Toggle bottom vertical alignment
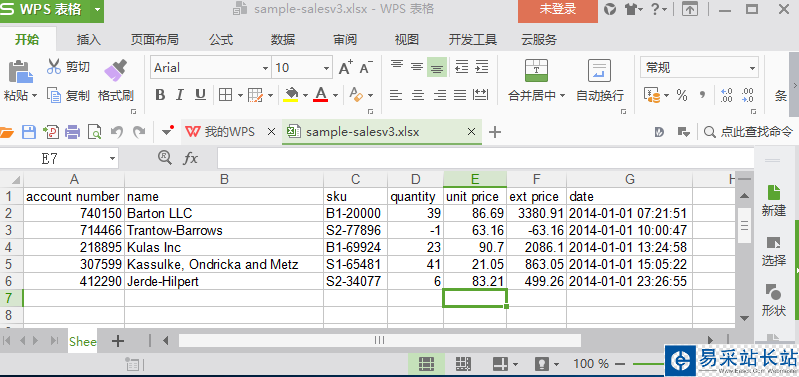This screenshot has width=799, height=377. tap(437, 67)
